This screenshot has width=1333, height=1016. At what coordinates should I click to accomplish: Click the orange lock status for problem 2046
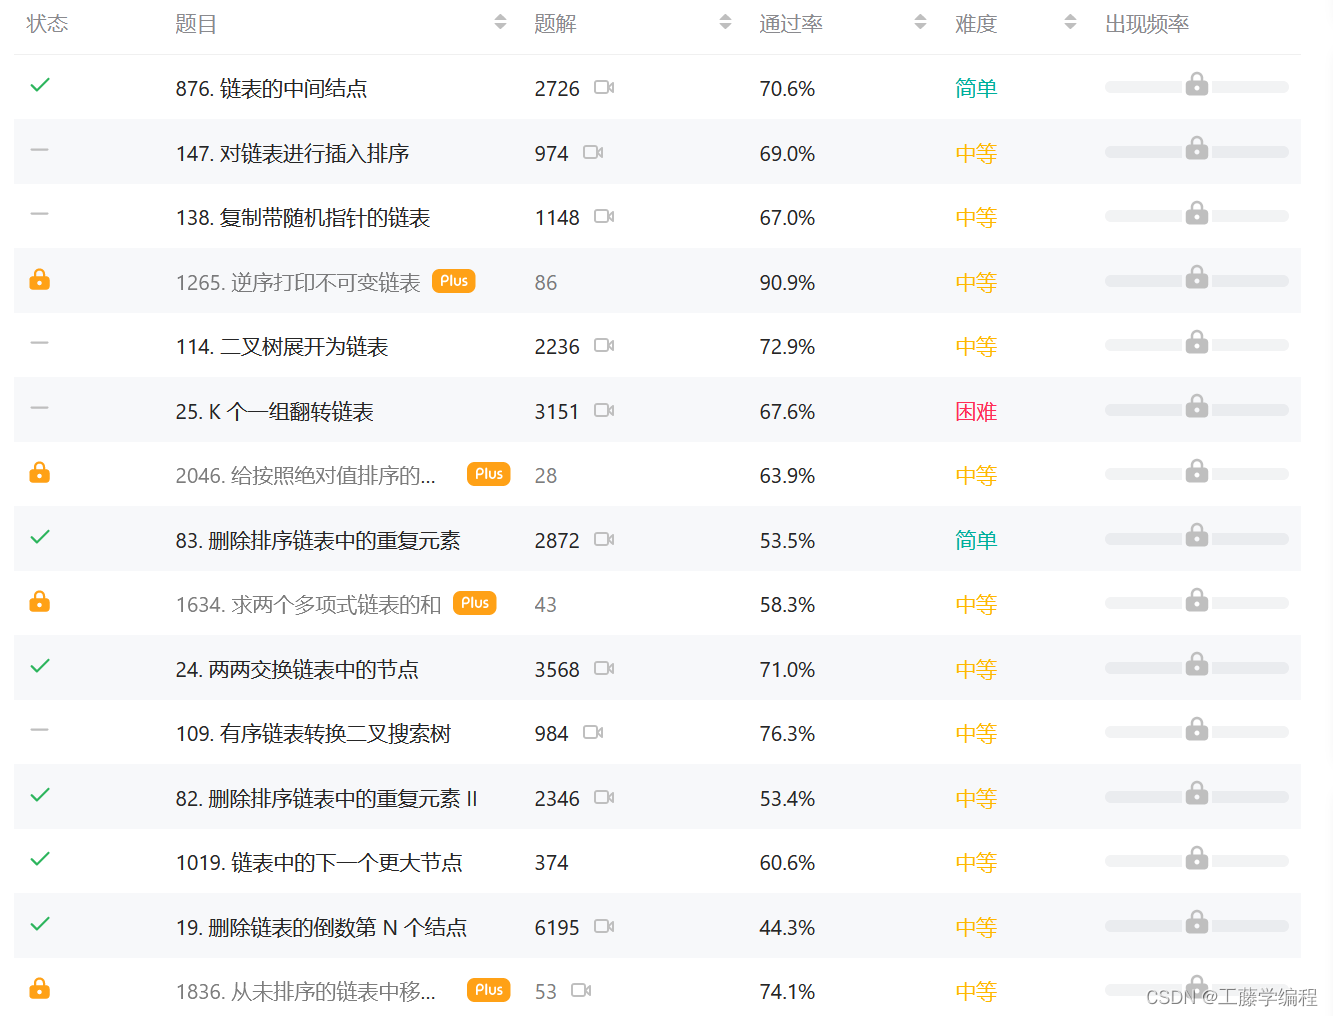(x=40, y=472)
